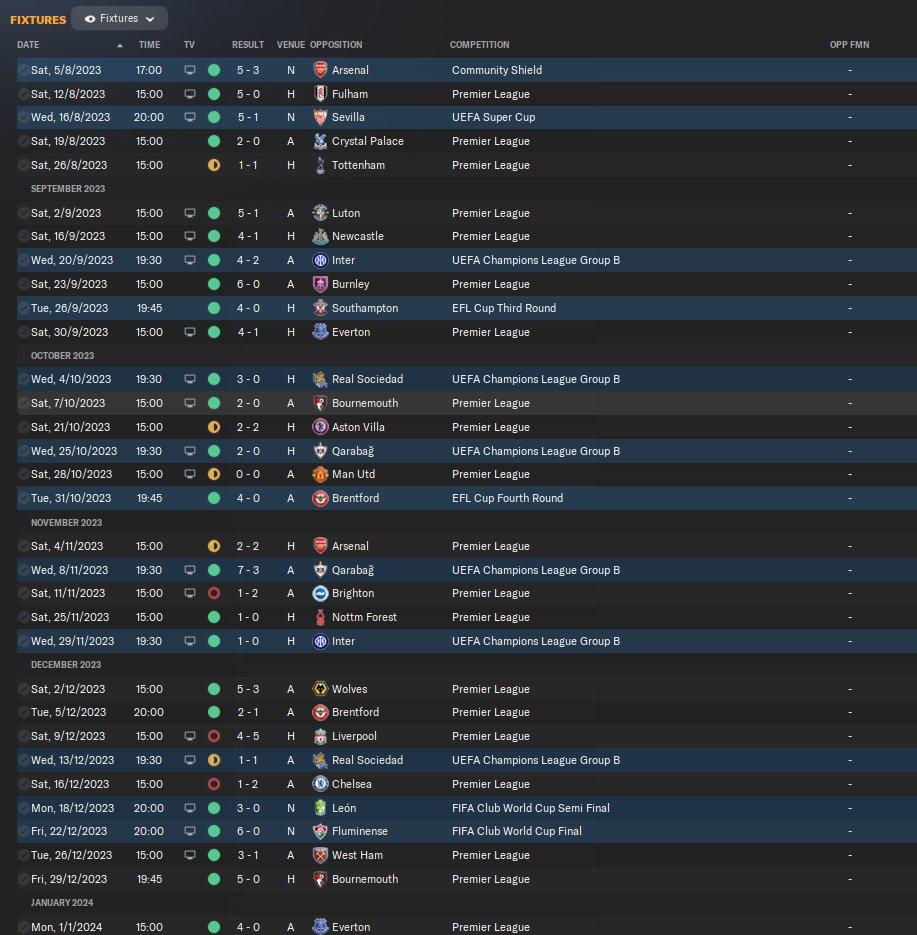This screenshot has height=935, width=917.
Task: Click the West Ham club badge
Action: [320, 854]
